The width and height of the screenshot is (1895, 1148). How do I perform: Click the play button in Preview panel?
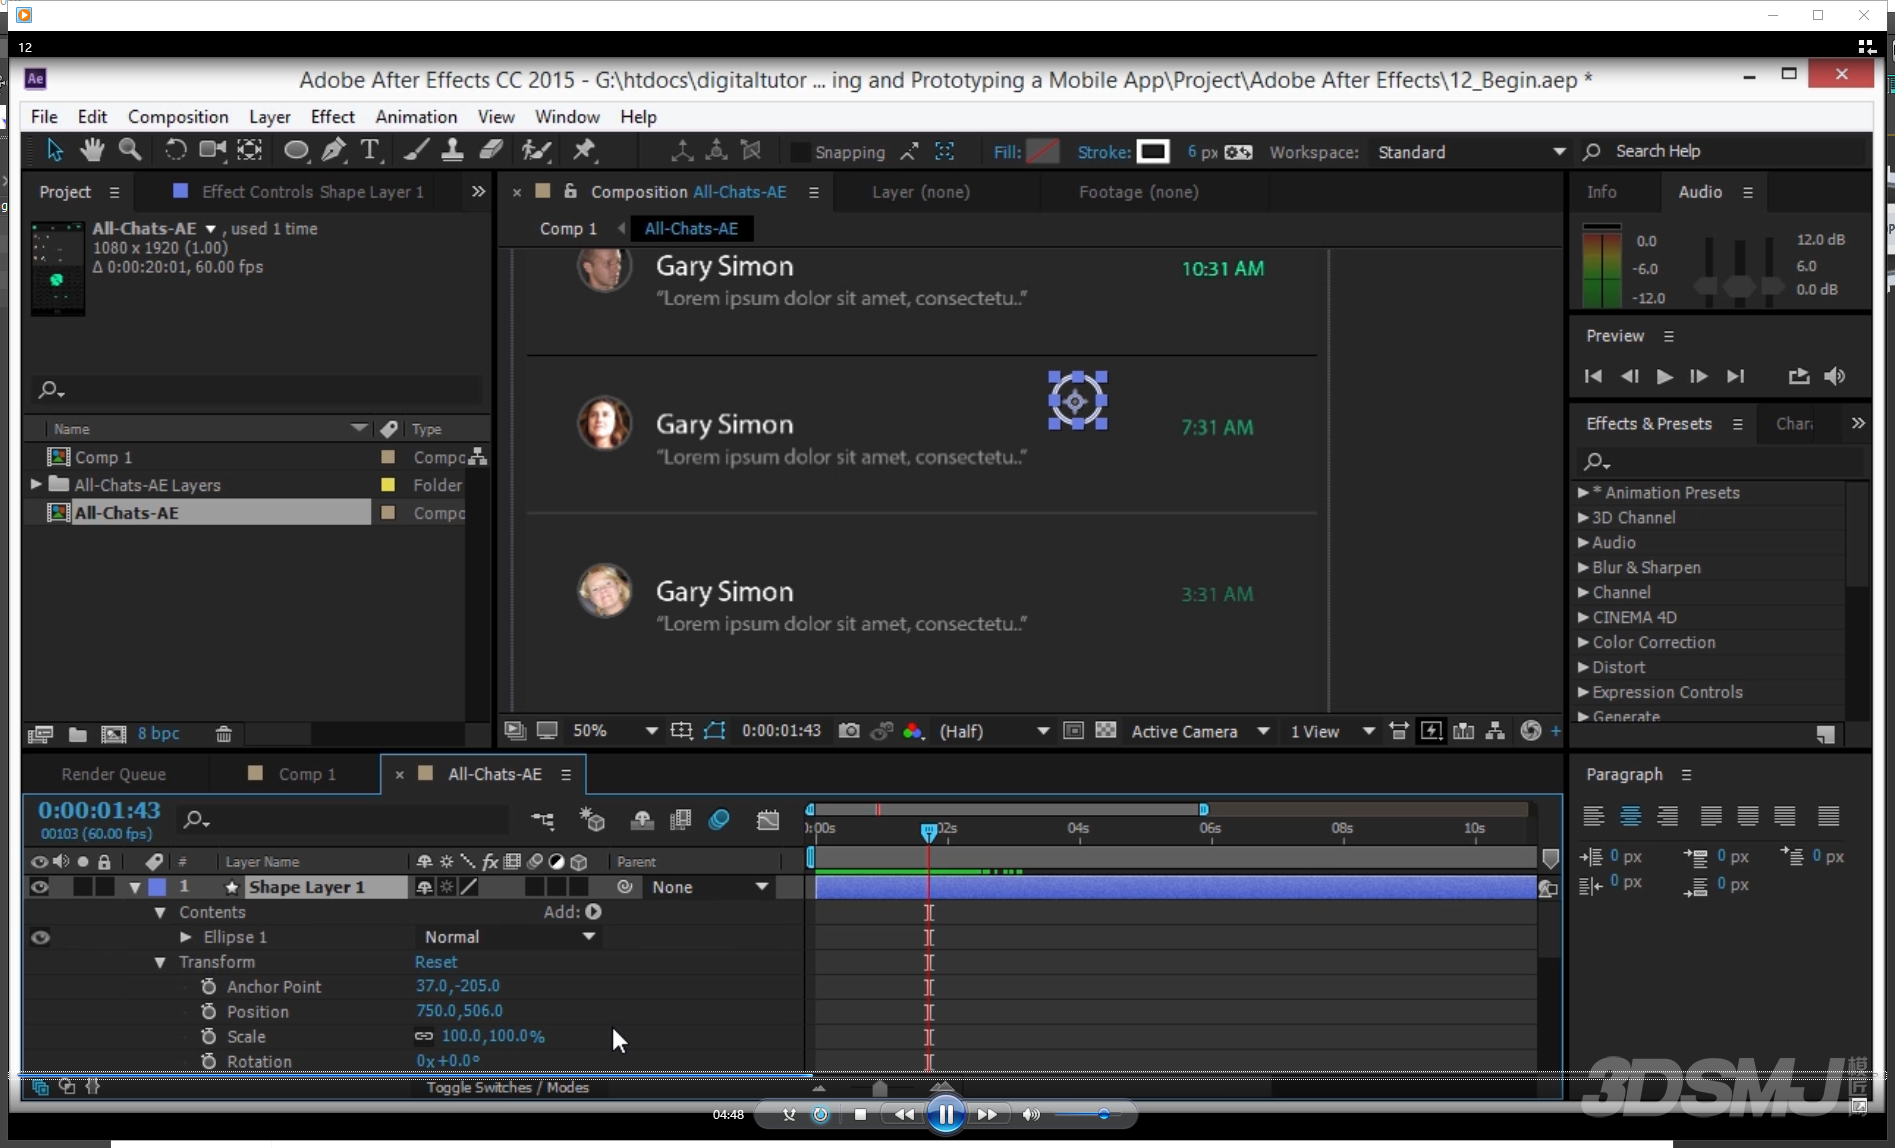tap(1664, 376)
